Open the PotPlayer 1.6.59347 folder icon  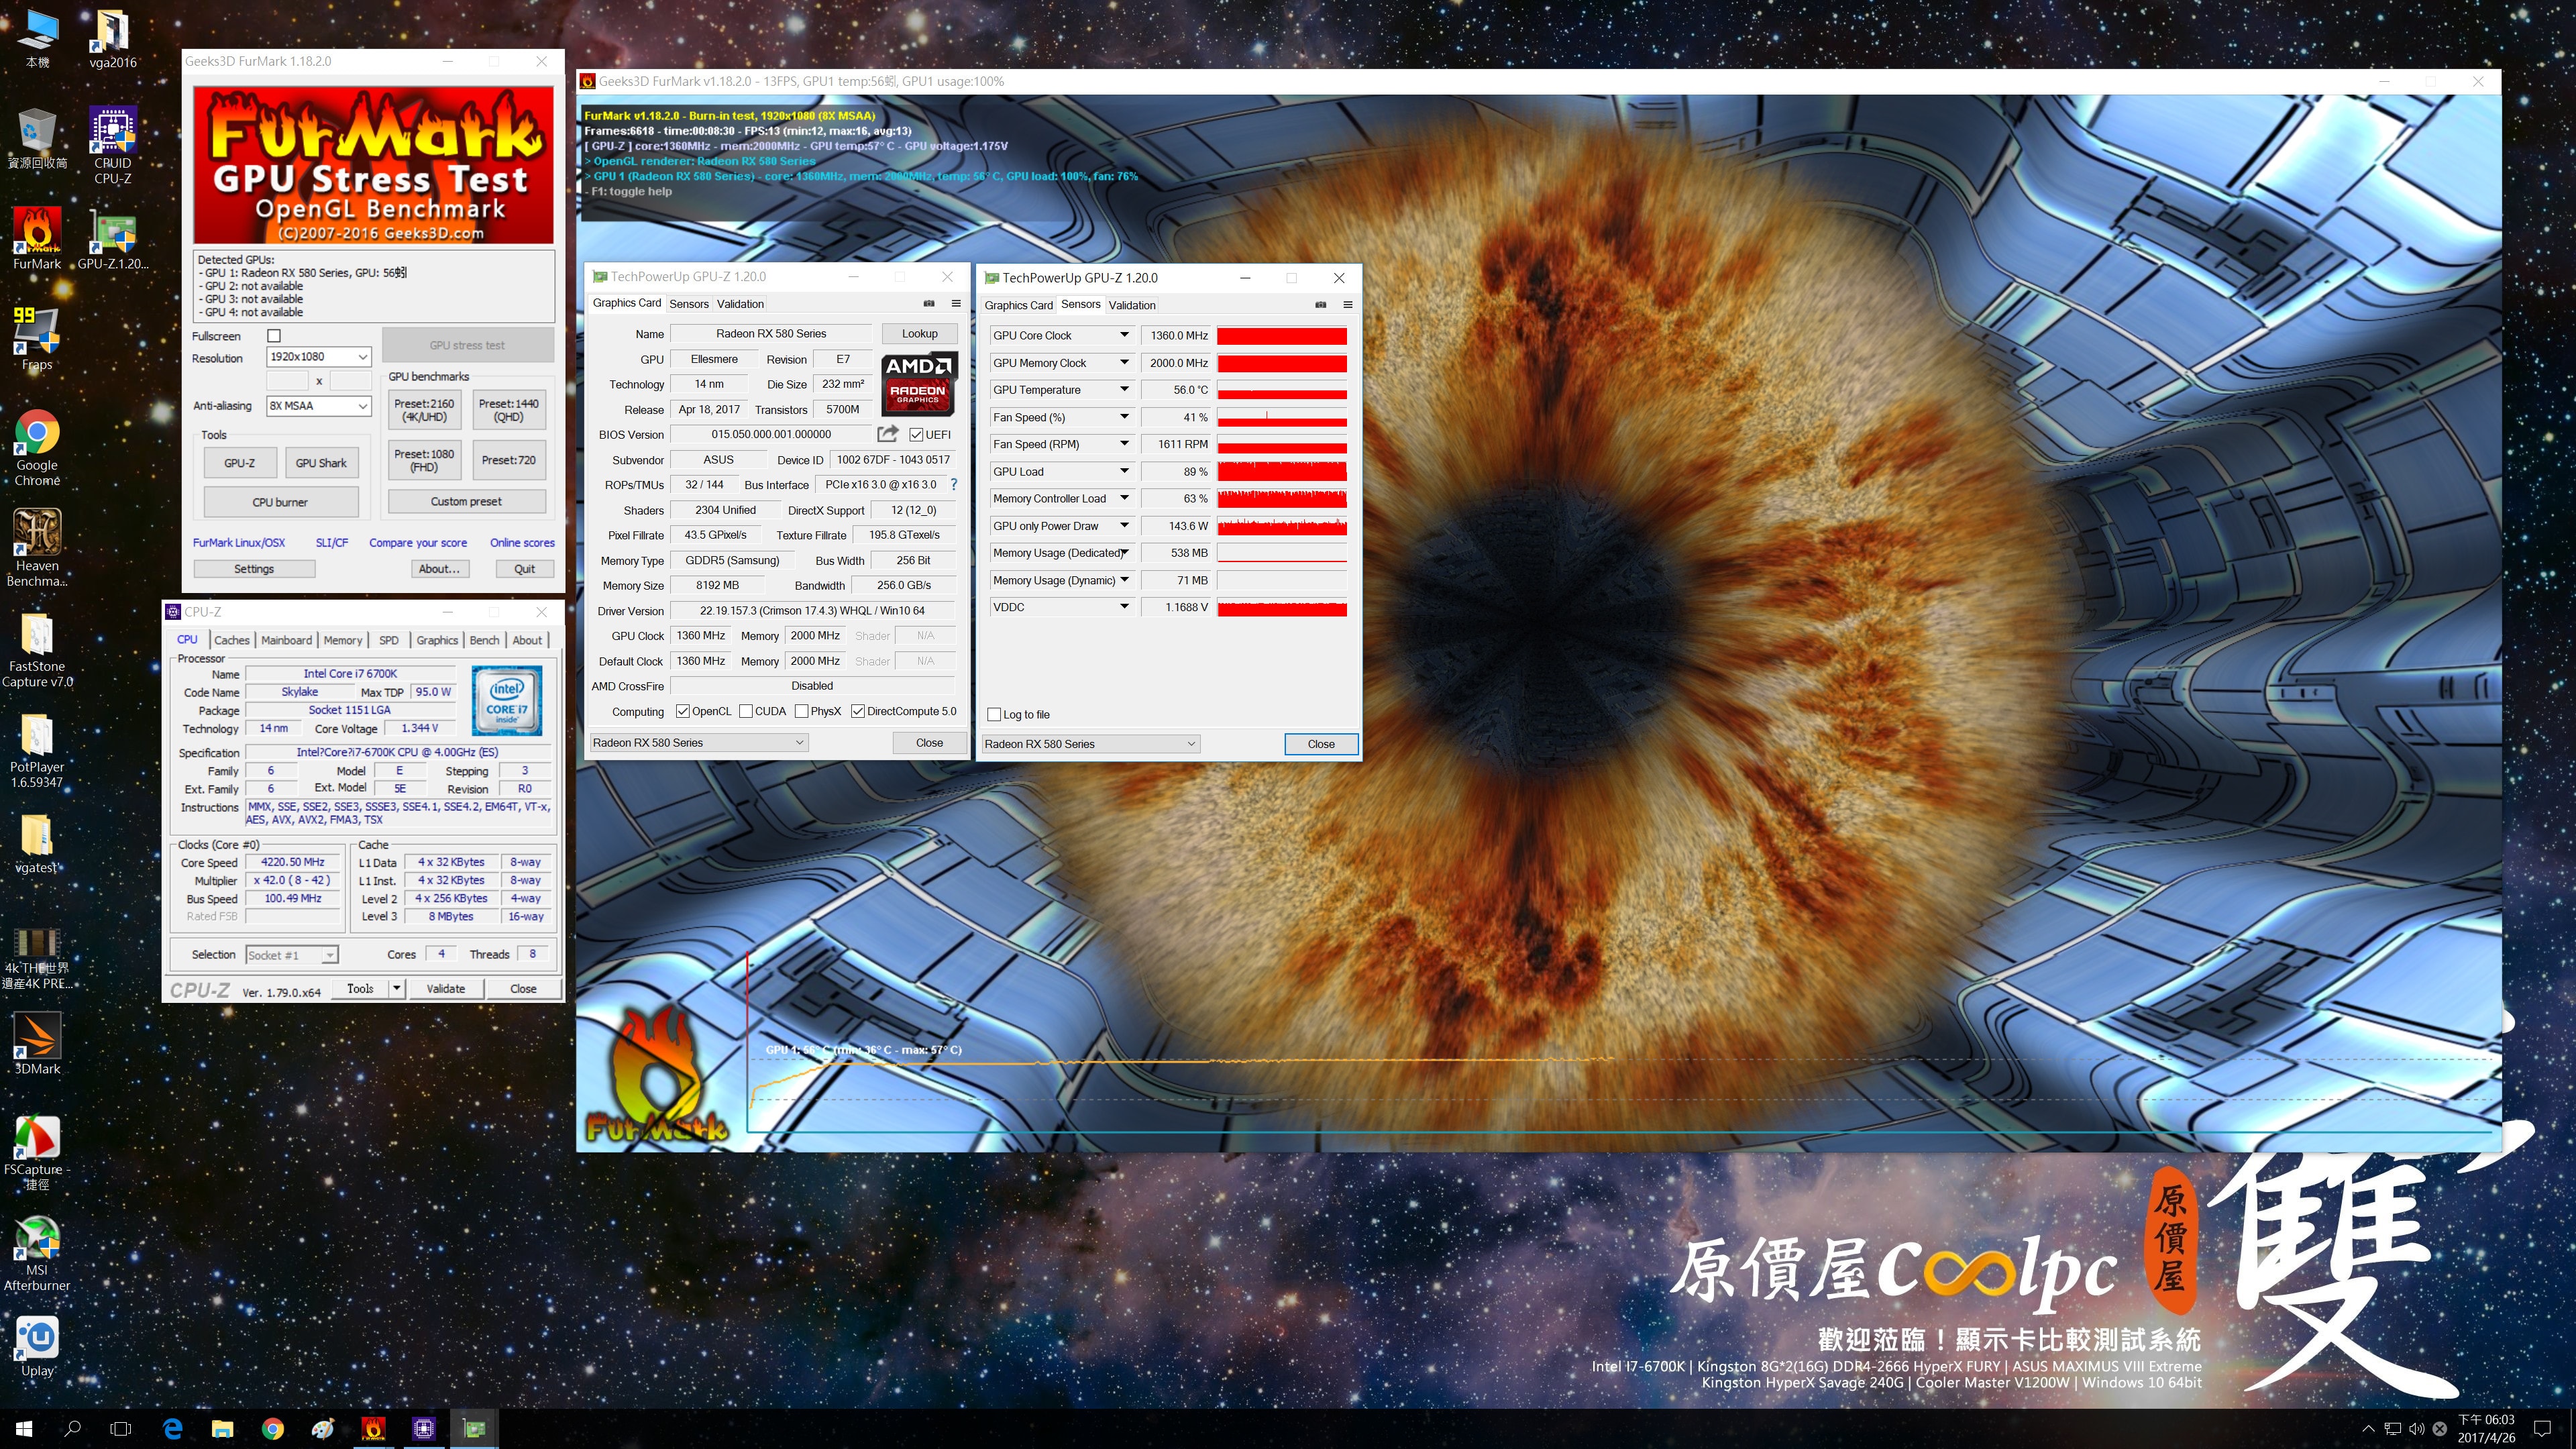click(37, 749)
